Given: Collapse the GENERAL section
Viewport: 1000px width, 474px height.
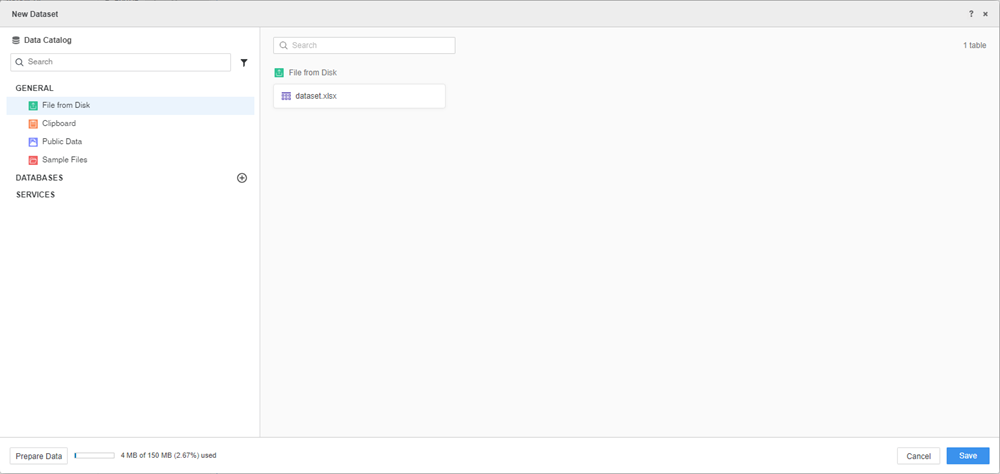Looking at the screenshot, I should (35, 88).
